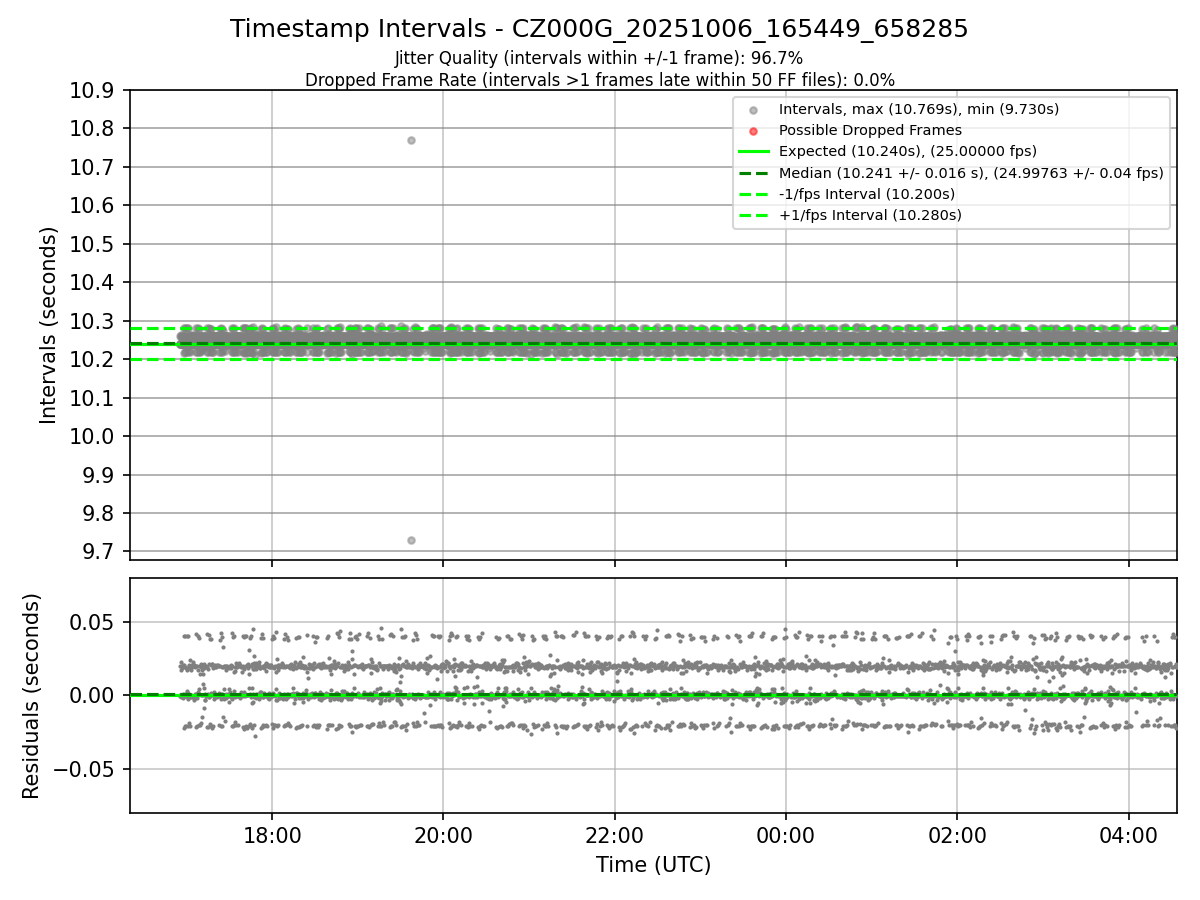Click legend entry "-1/fps Interval (10.200s)"
Screen dimensions: 1200x900
867,193
